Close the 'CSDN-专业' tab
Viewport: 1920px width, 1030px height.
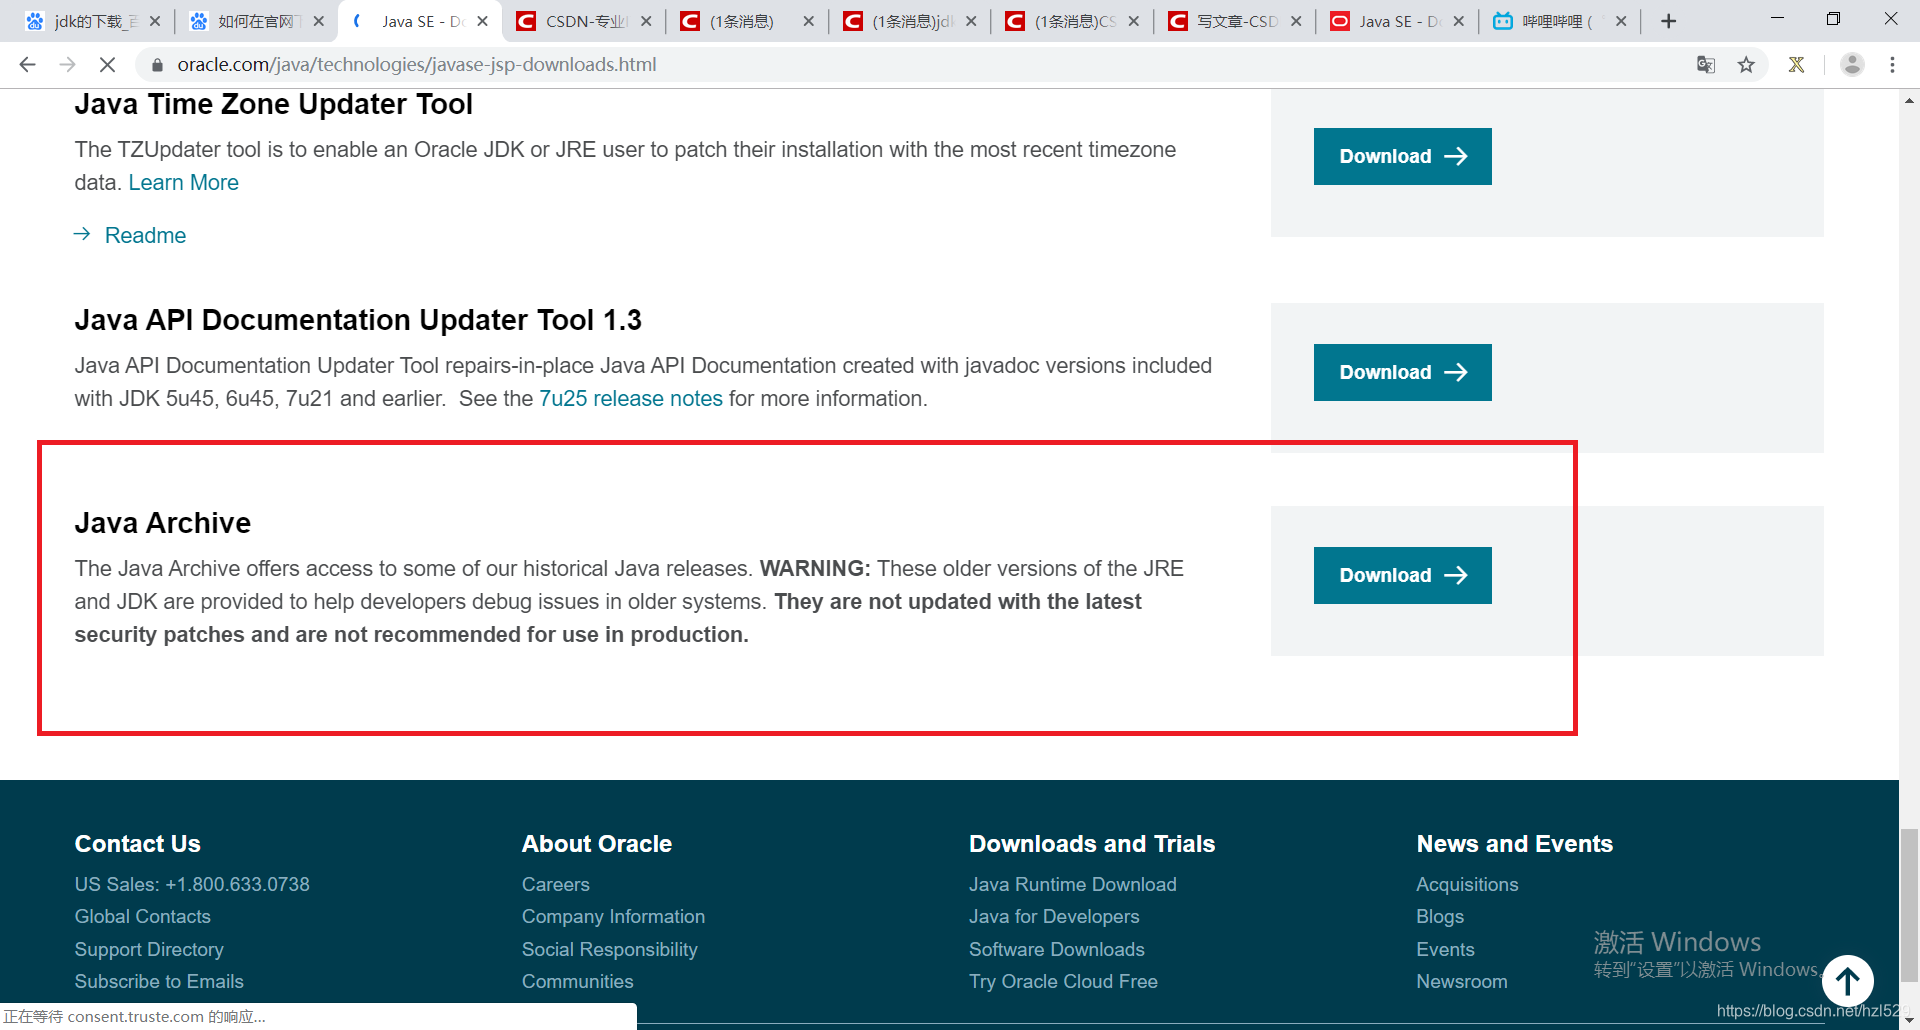coord(646,21)
